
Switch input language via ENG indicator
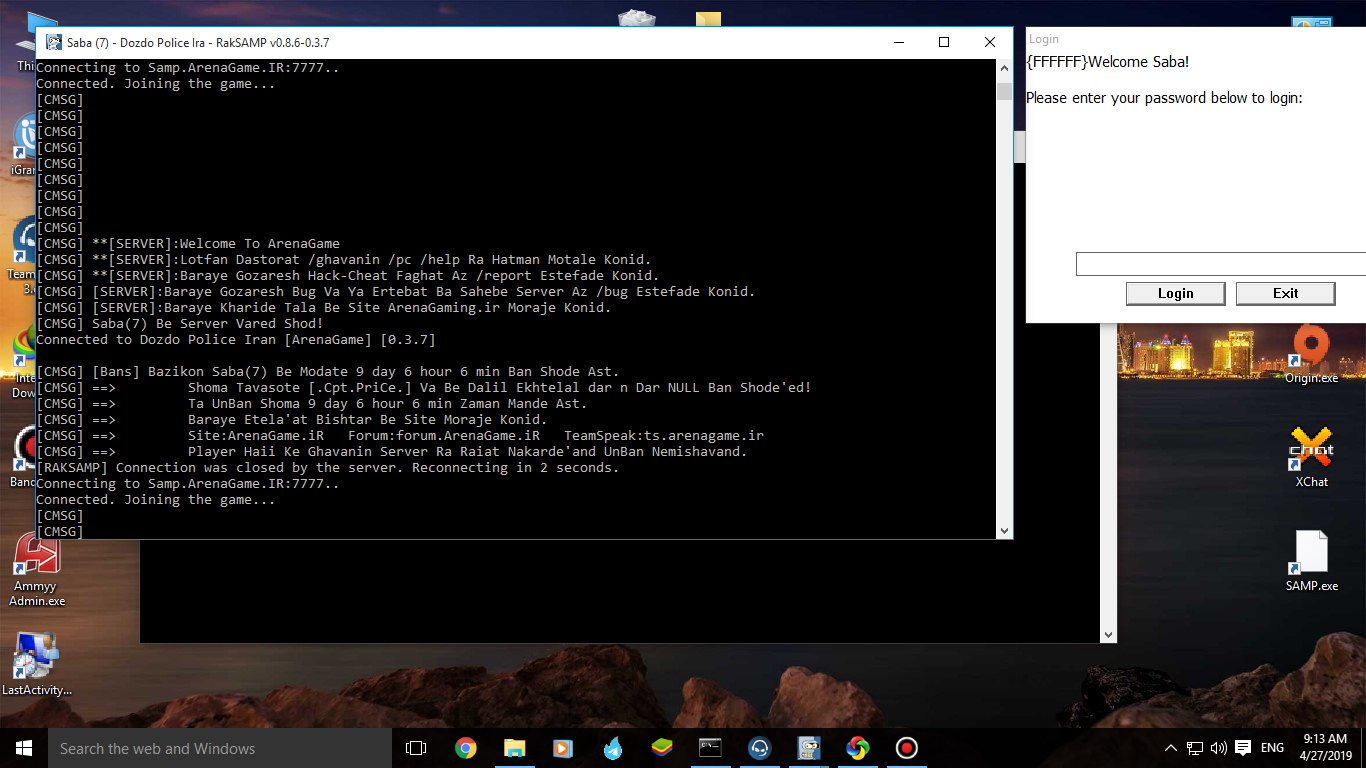click(x=1272, y=748)
